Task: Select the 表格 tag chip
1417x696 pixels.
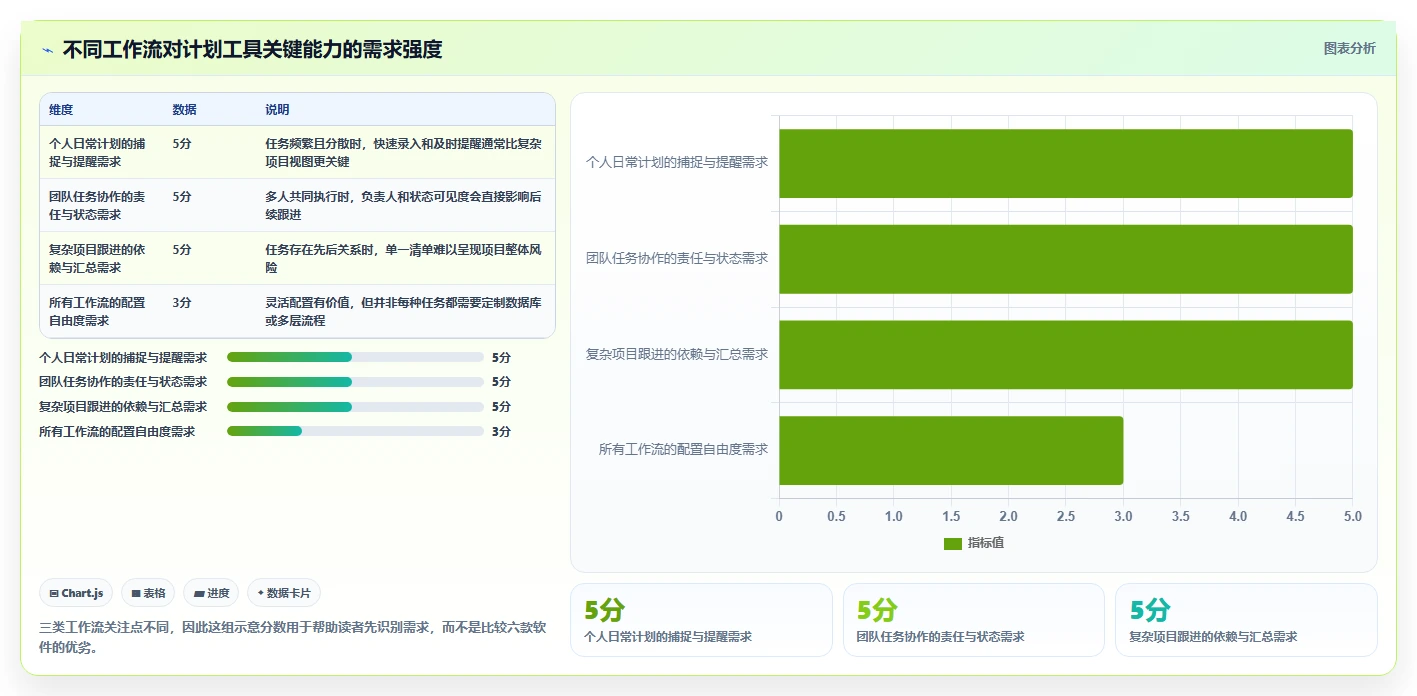Action: 148,593
